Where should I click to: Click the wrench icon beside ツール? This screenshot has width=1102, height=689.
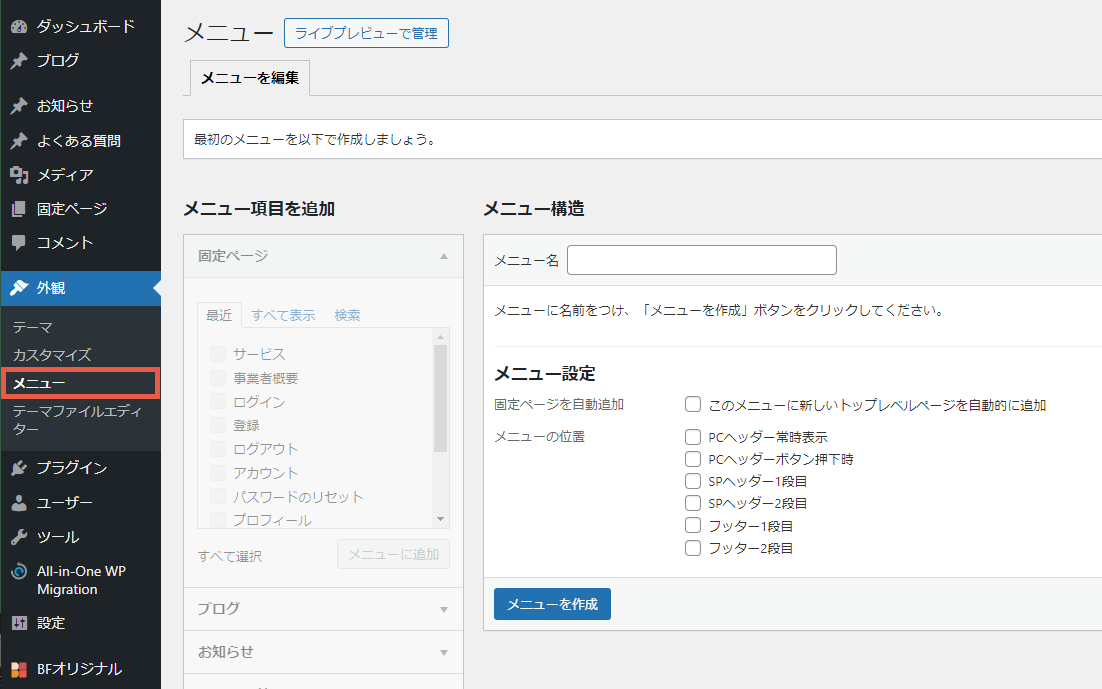pos(19,537)
